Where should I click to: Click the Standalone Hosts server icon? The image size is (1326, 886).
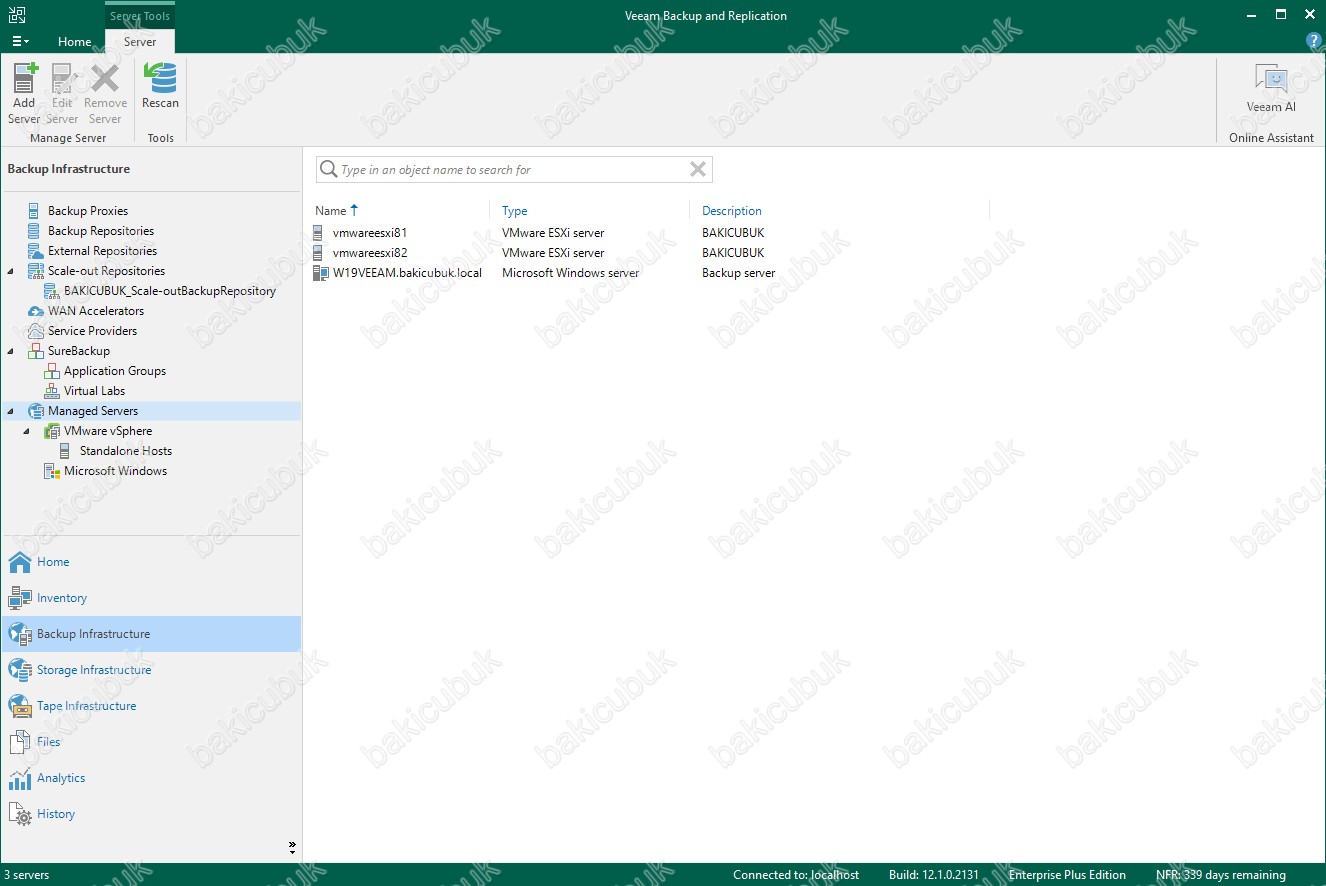[65, 451]
